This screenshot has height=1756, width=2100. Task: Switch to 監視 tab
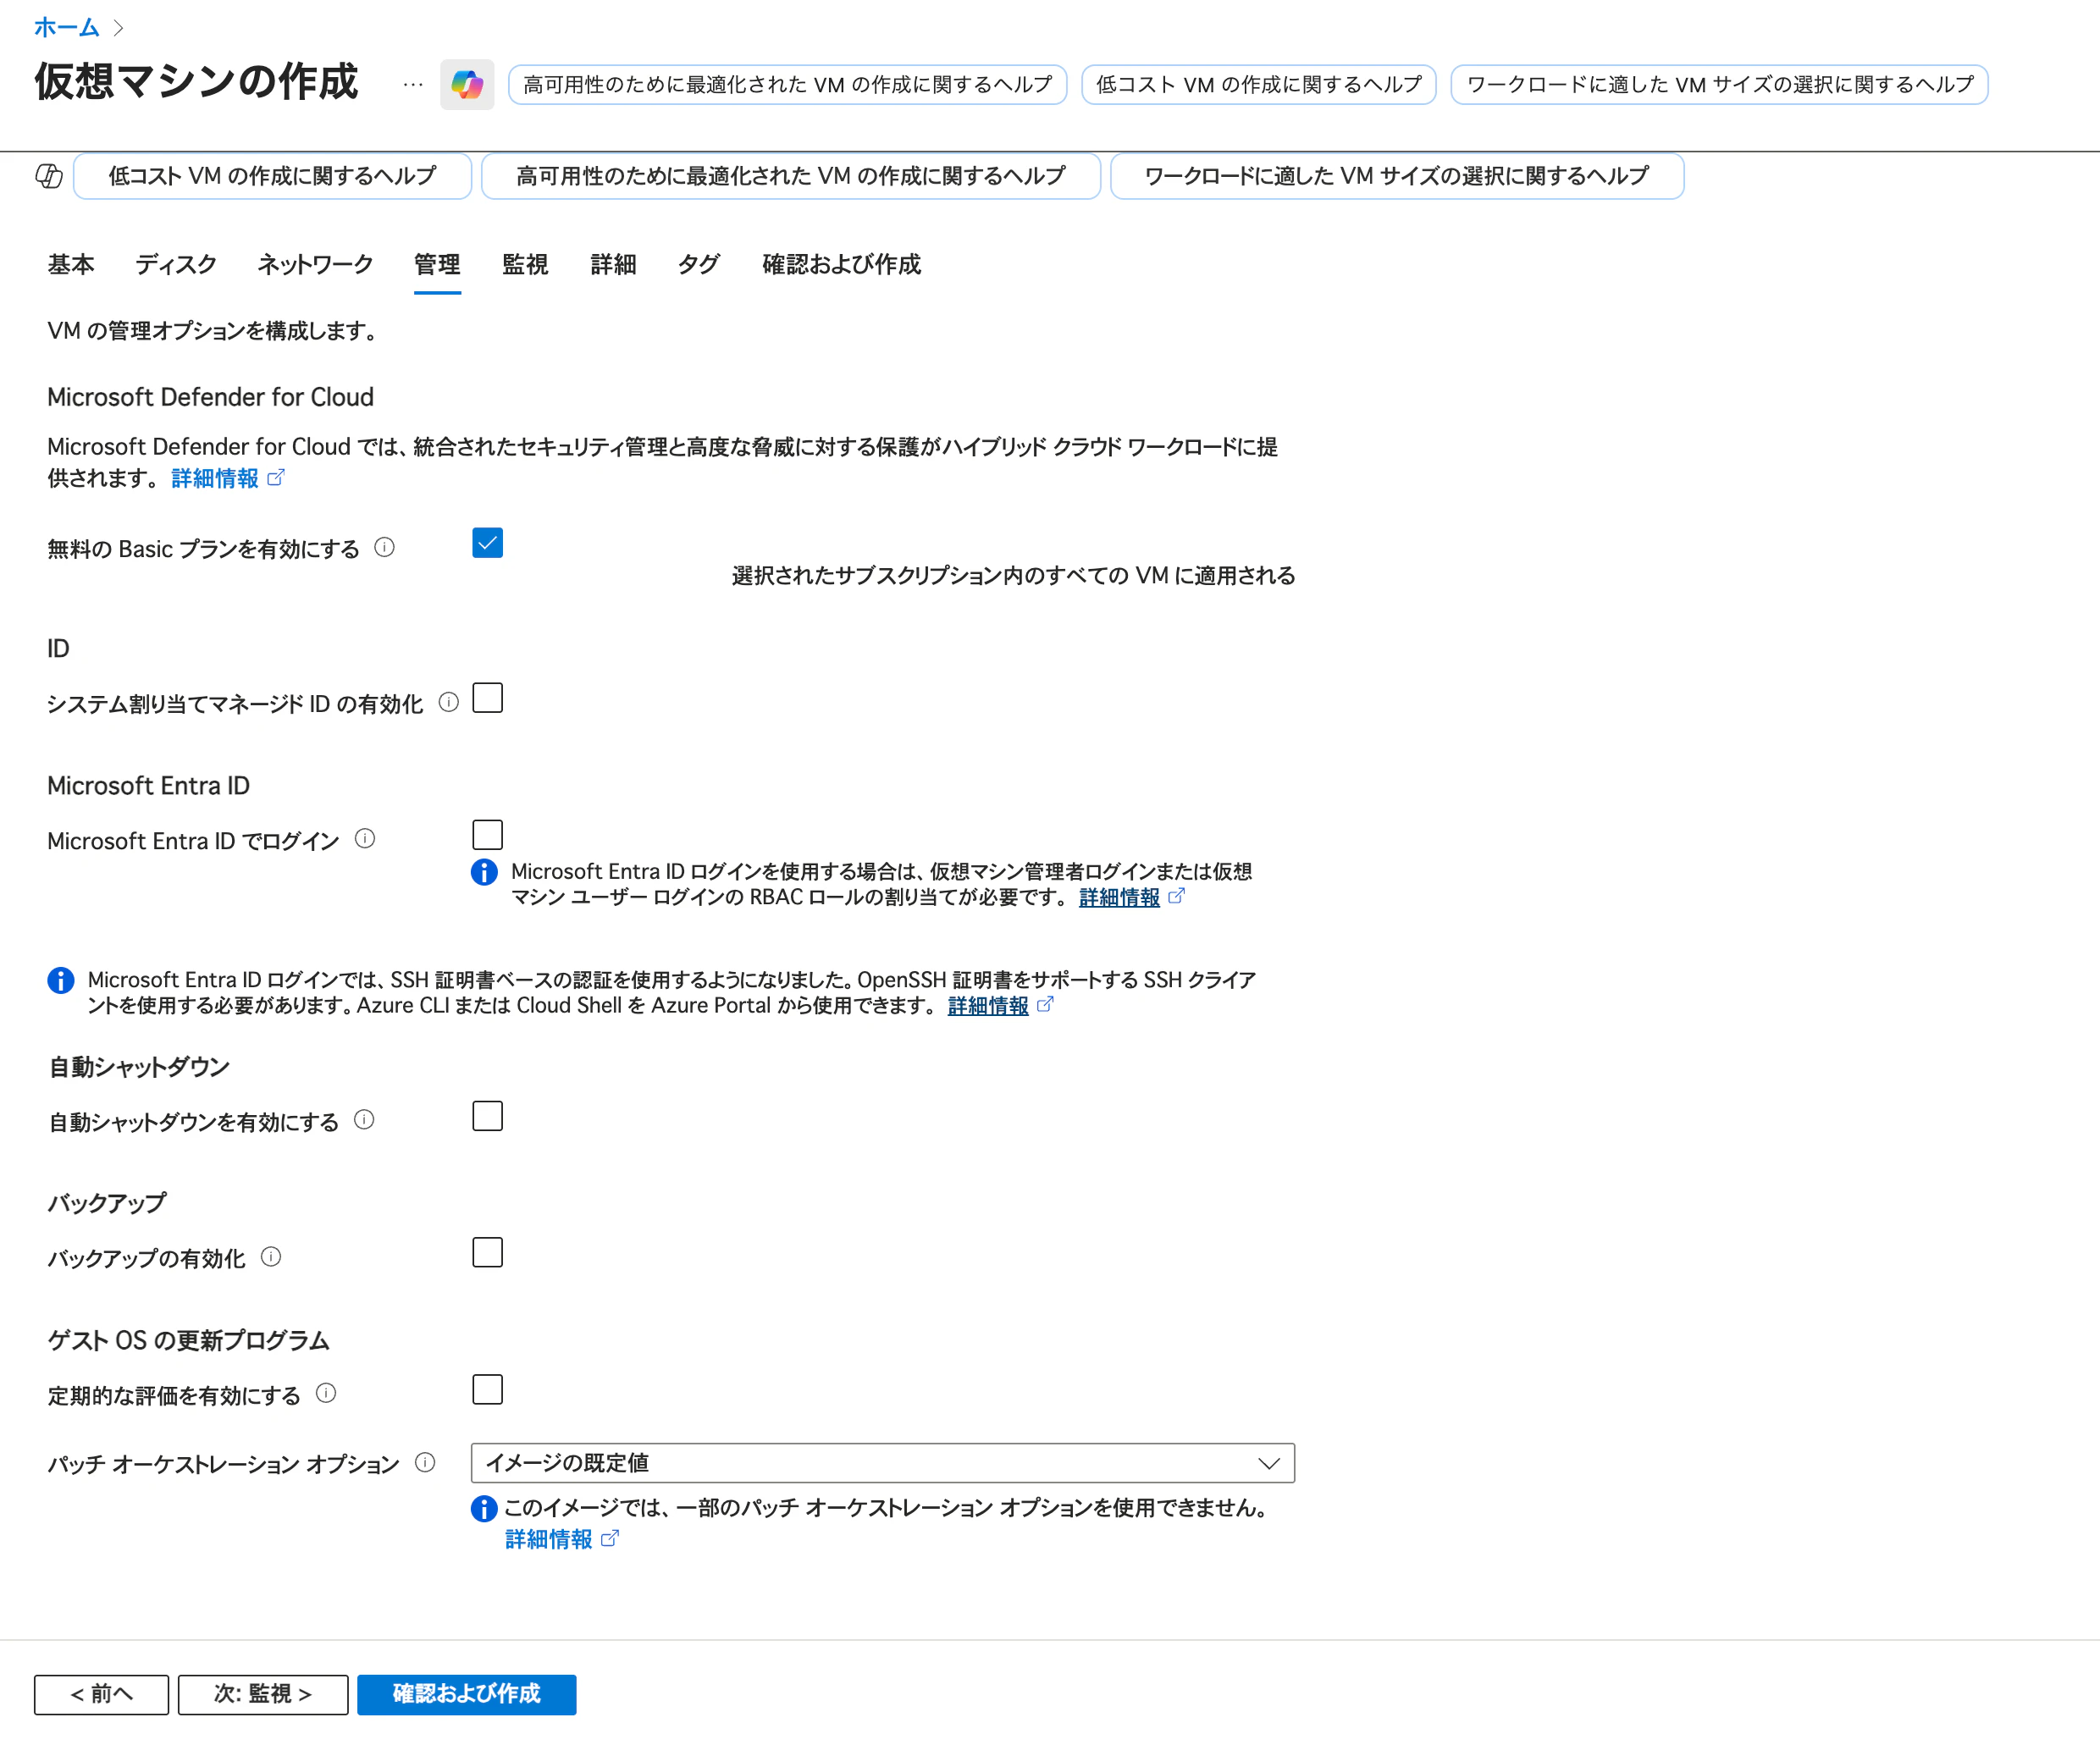coord(525,264)
